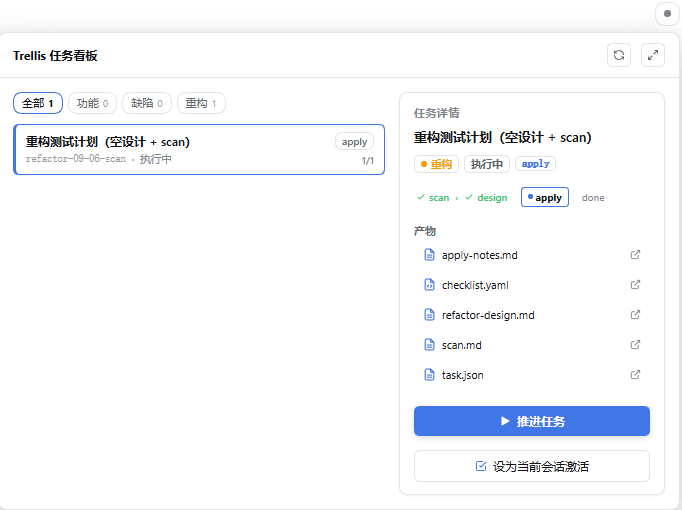The width and height of the screenshot is (682, 510).
Task: Select the done stage step
Action: pos(593,198)
